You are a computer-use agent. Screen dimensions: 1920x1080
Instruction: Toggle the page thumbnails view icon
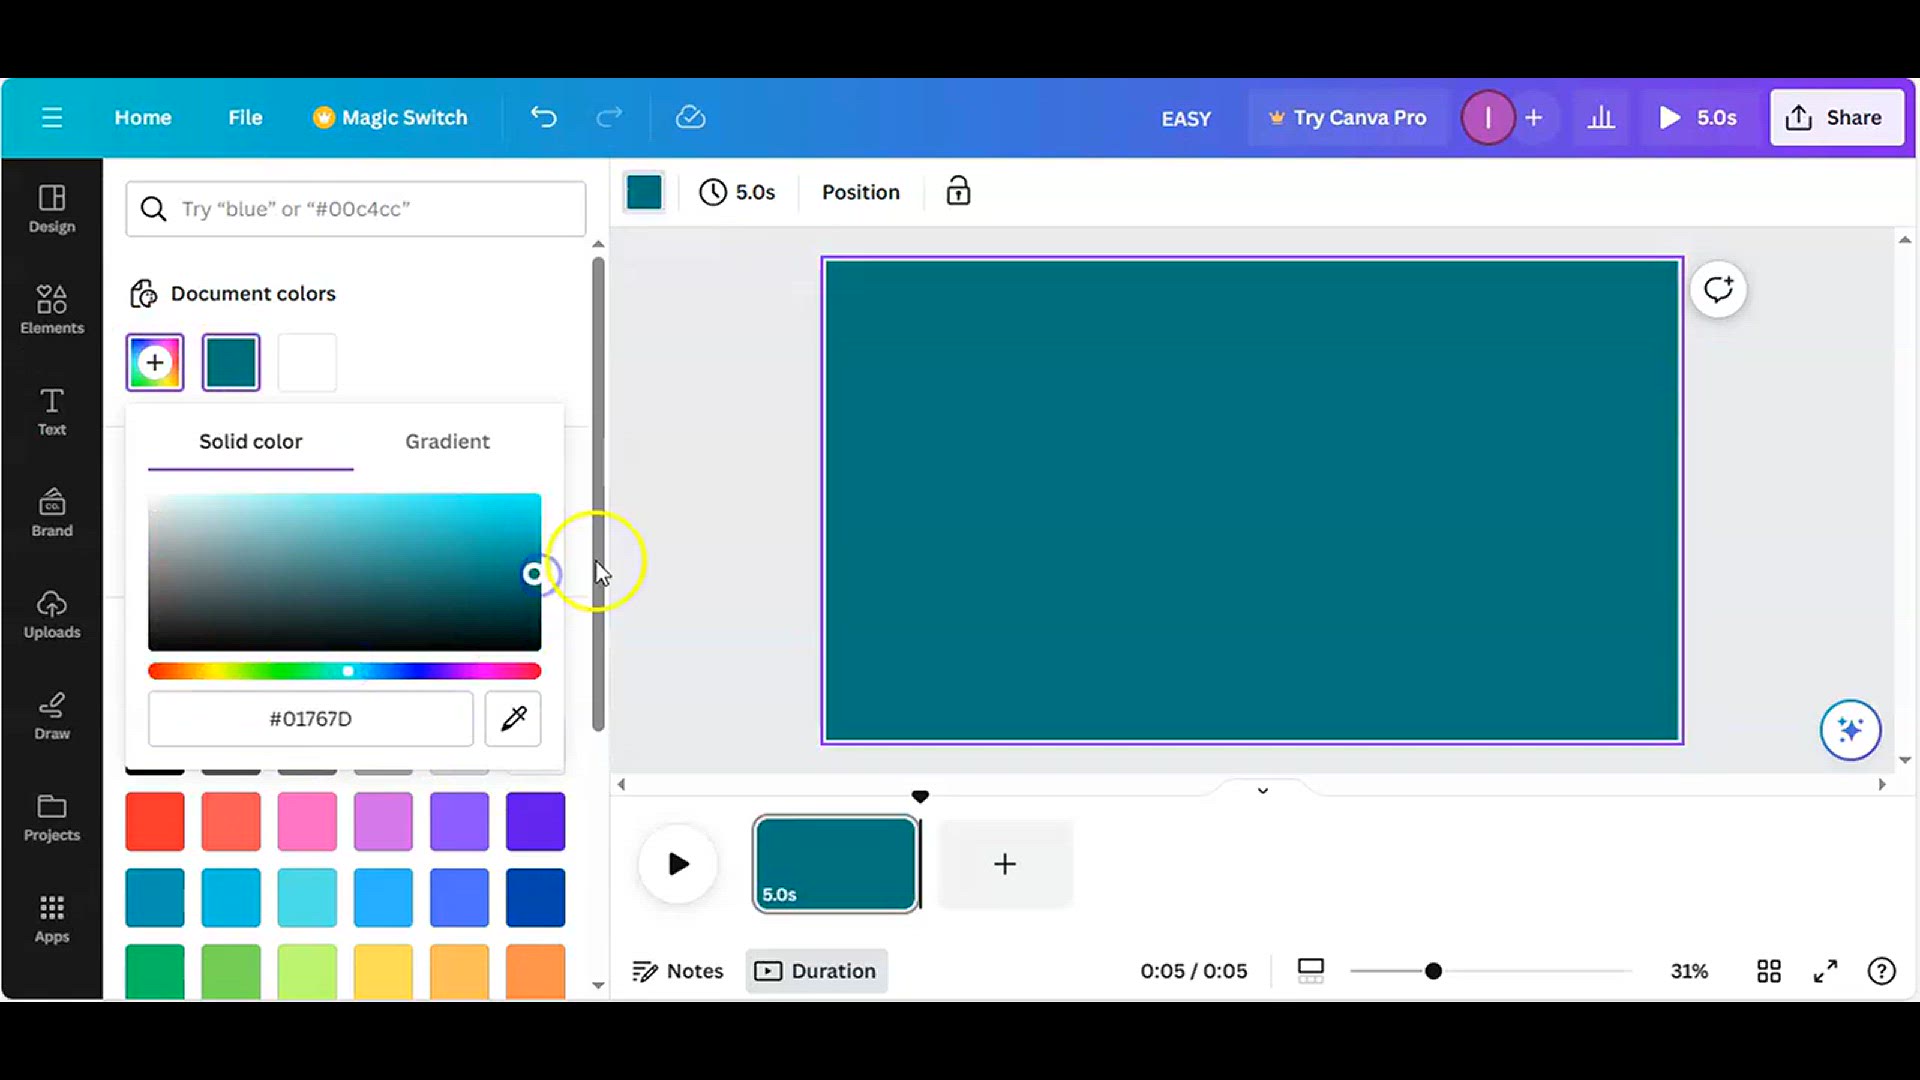(x=1310, y=971)
